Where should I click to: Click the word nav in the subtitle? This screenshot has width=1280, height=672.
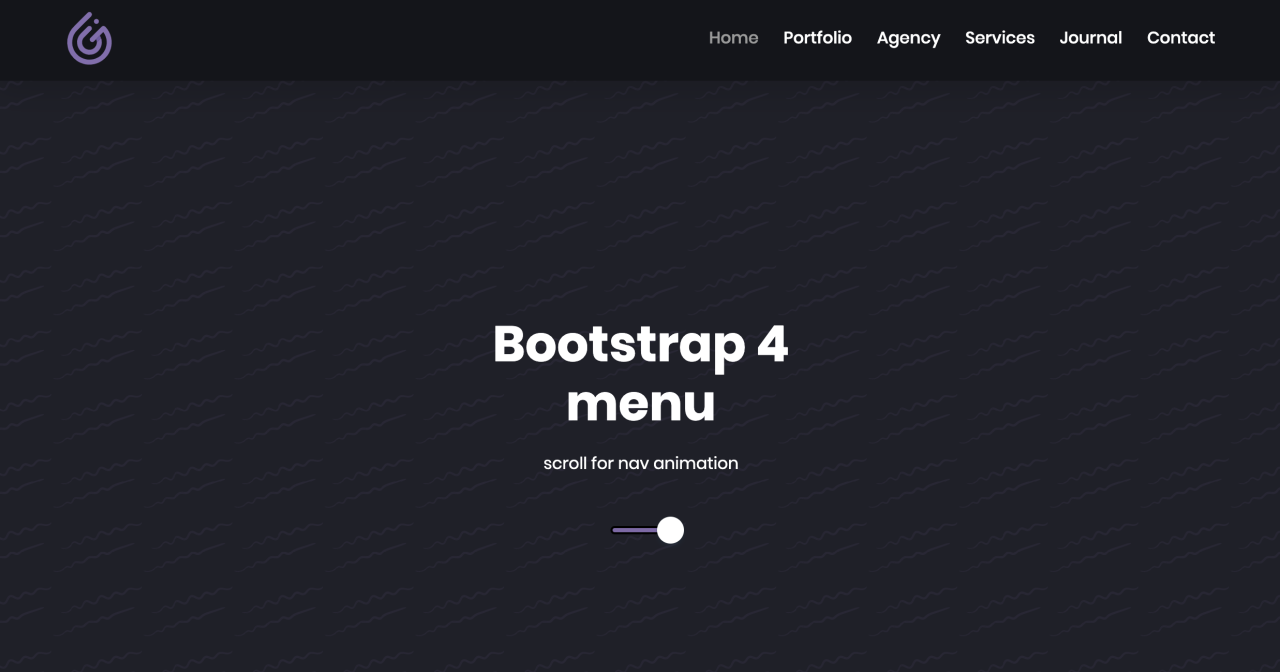633,464
